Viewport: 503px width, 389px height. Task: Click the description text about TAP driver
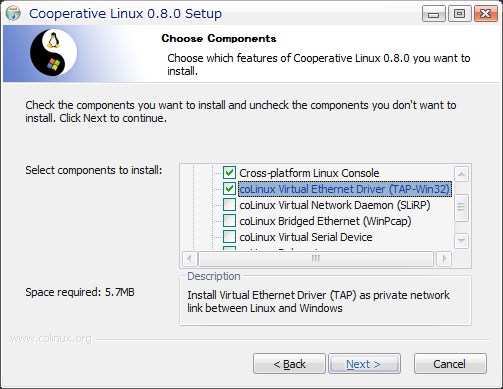click(318, 302)
